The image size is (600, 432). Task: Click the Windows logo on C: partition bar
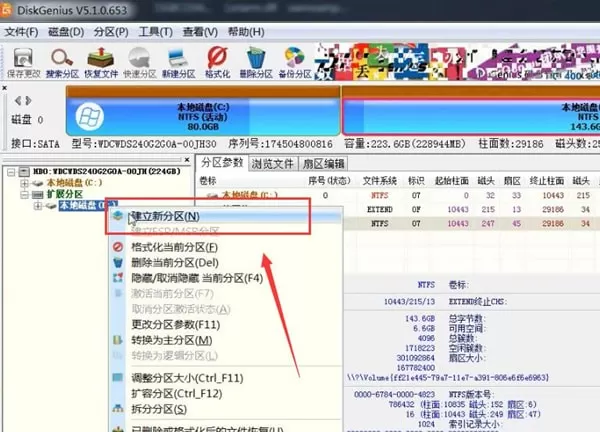(x=90, y=116)
